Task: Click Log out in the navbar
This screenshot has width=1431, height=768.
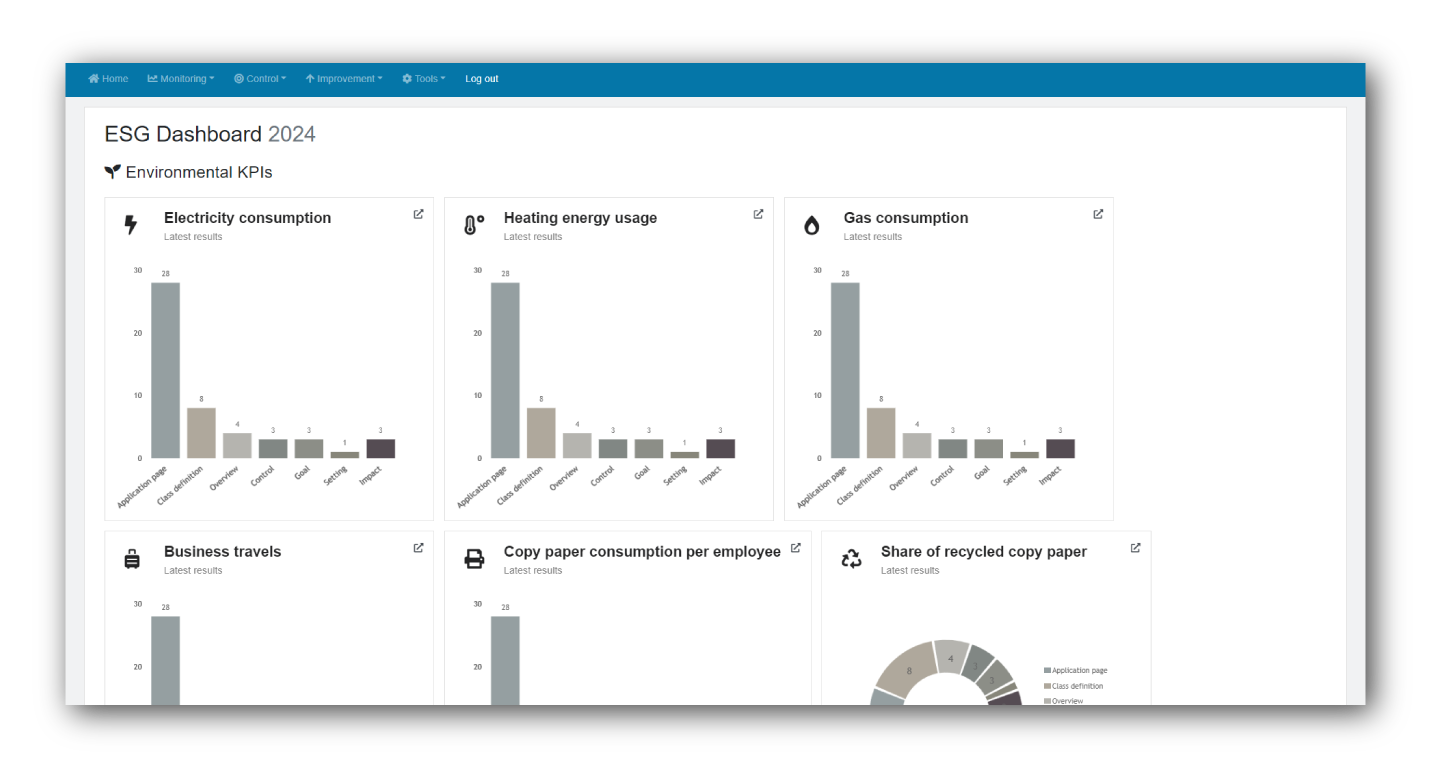Action: coord(481,78)
